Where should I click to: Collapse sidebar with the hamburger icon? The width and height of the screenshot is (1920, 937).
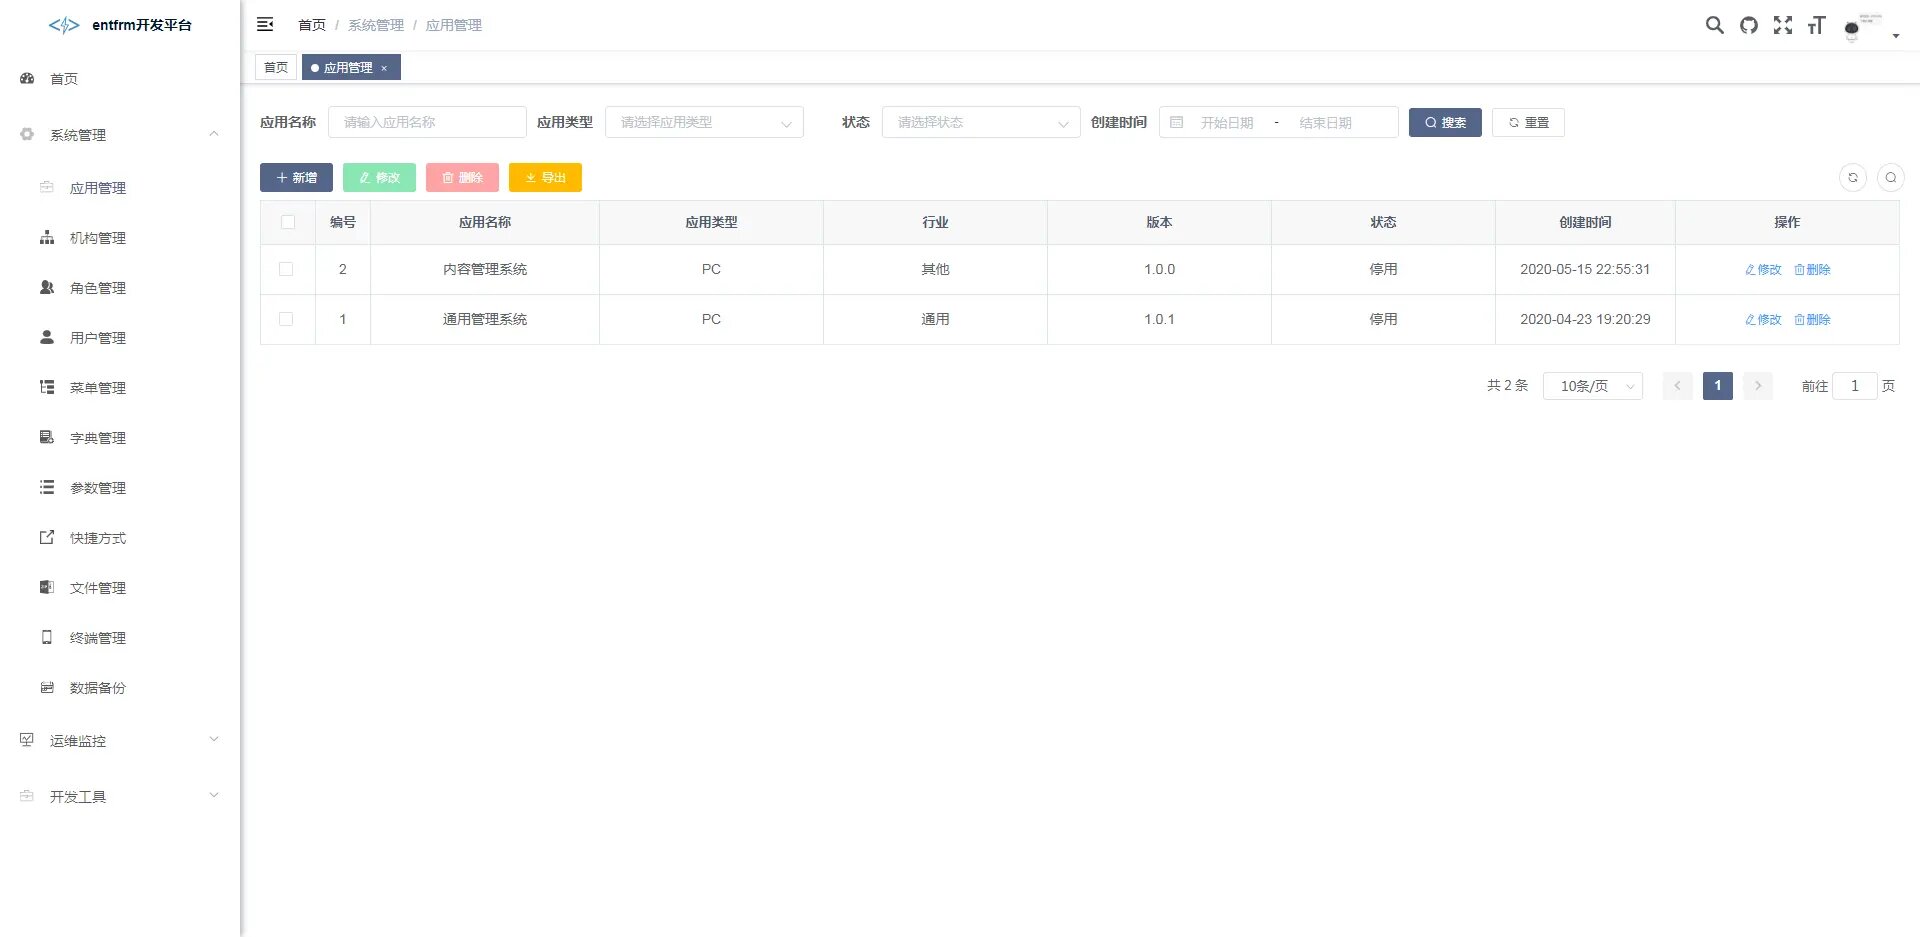265,24
